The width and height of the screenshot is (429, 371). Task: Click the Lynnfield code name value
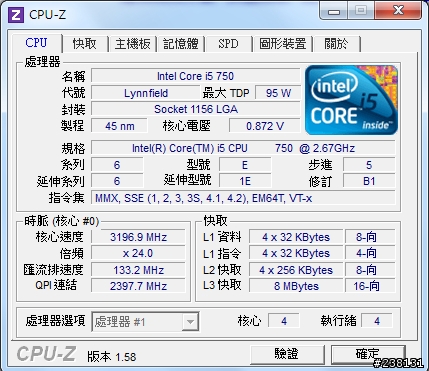pos(146,93)
